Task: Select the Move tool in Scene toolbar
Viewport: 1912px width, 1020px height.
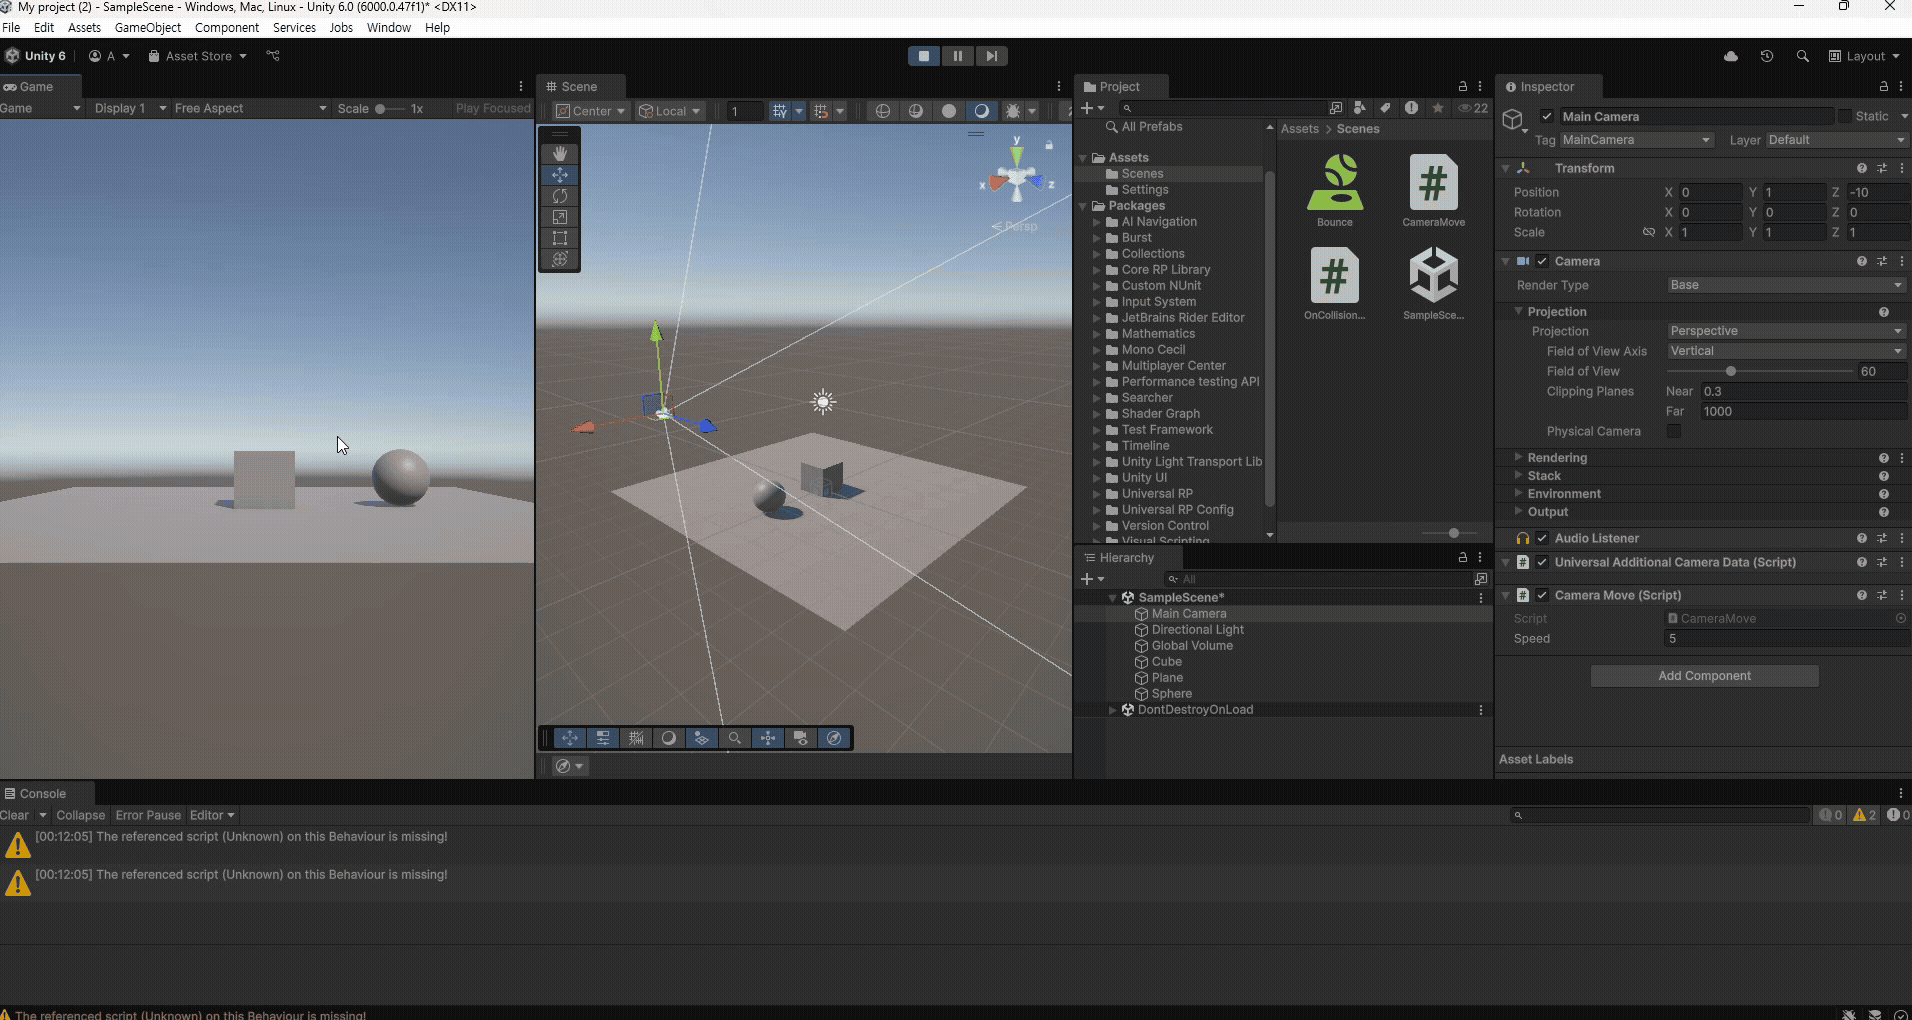Action: pos(560,175)
